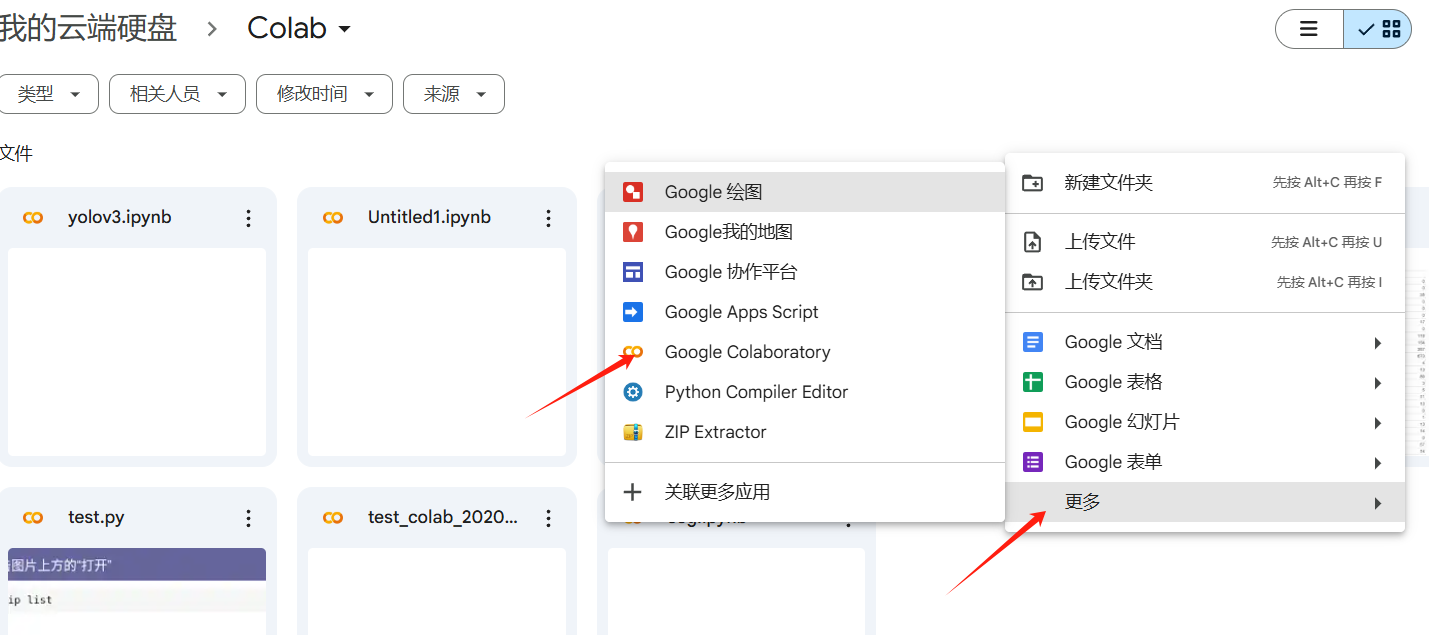
Task: Expand the Google 表单 submenu arrow
Action: coord(1378,463)
